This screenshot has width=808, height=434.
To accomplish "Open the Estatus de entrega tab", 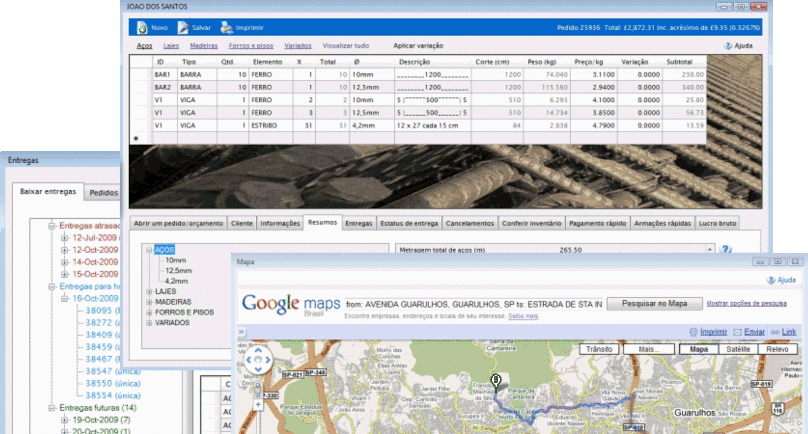I will coord(409,223).
